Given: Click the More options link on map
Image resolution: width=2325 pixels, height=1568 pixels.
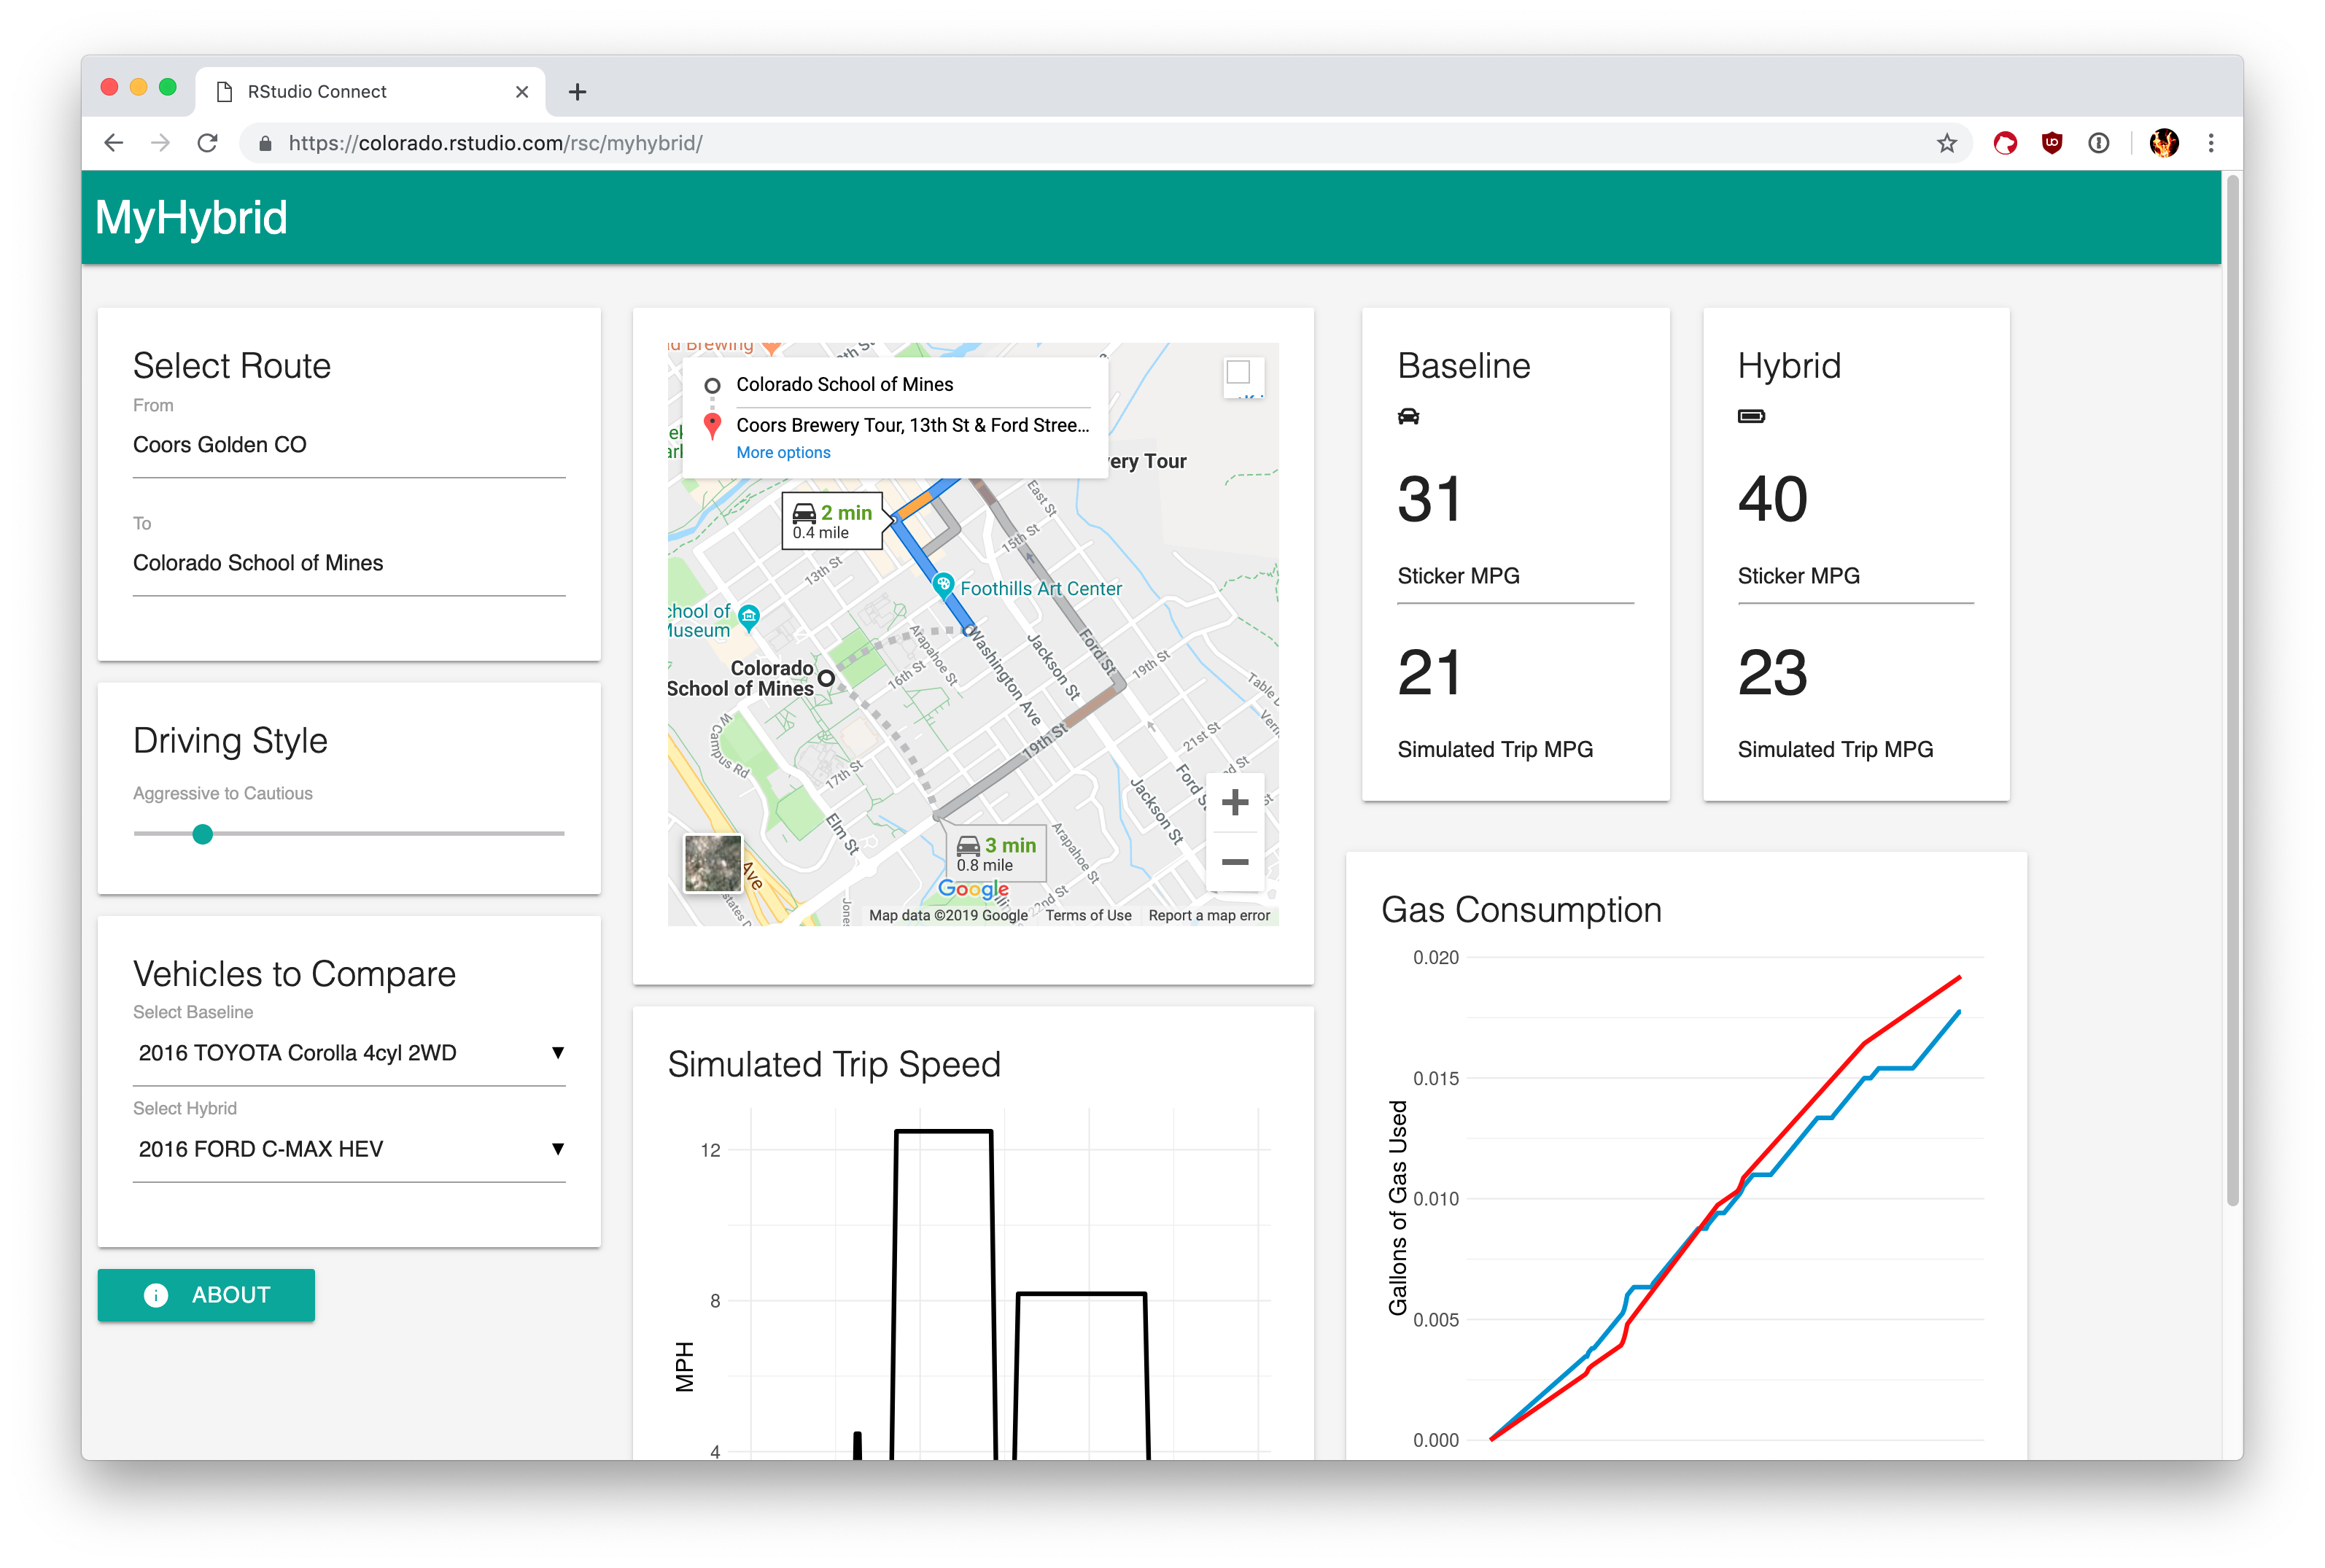Looking at the screenshot, I should [783, 452].
